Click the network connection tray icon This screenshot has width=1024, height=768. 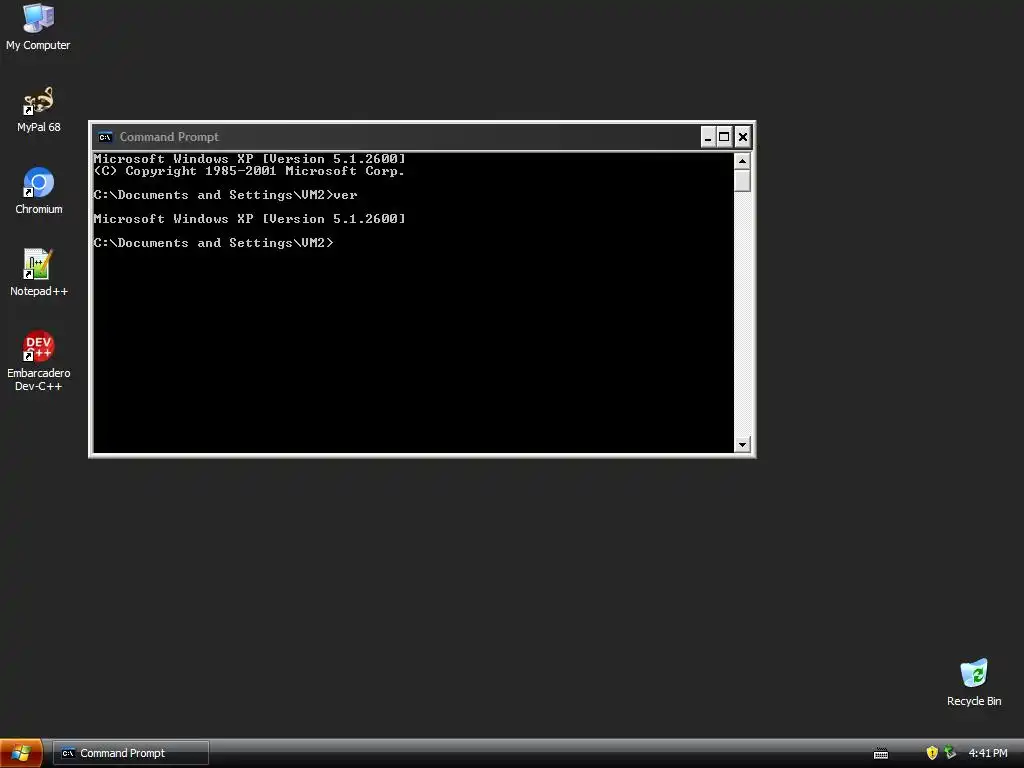950,753
